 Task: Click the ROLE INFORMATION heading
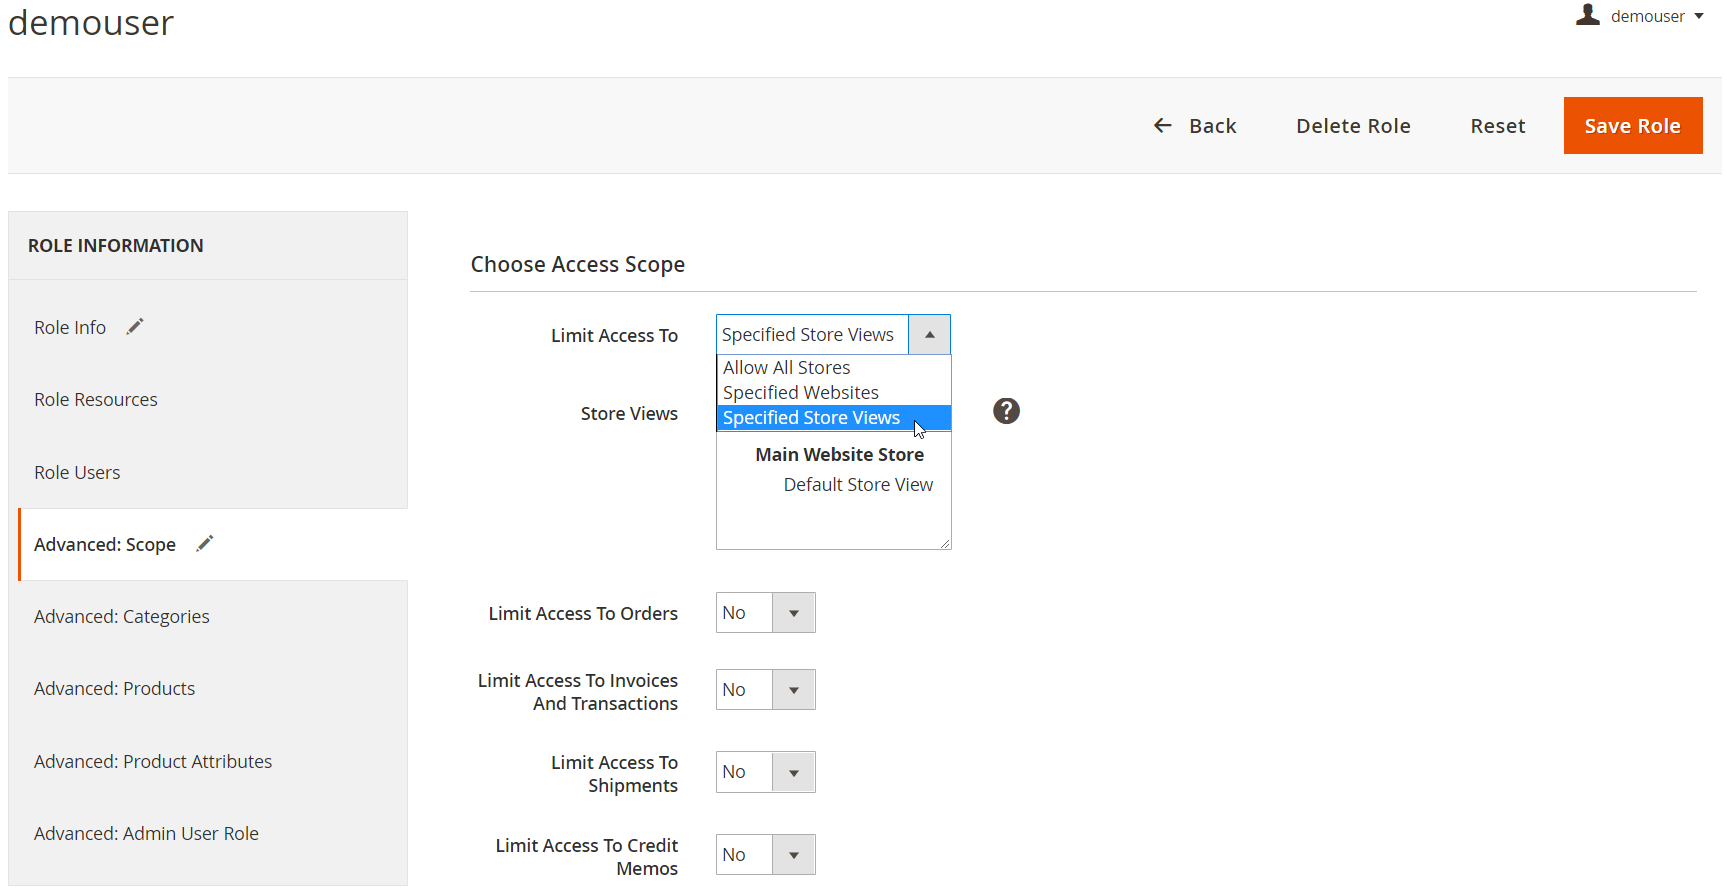tap(116, 246)
